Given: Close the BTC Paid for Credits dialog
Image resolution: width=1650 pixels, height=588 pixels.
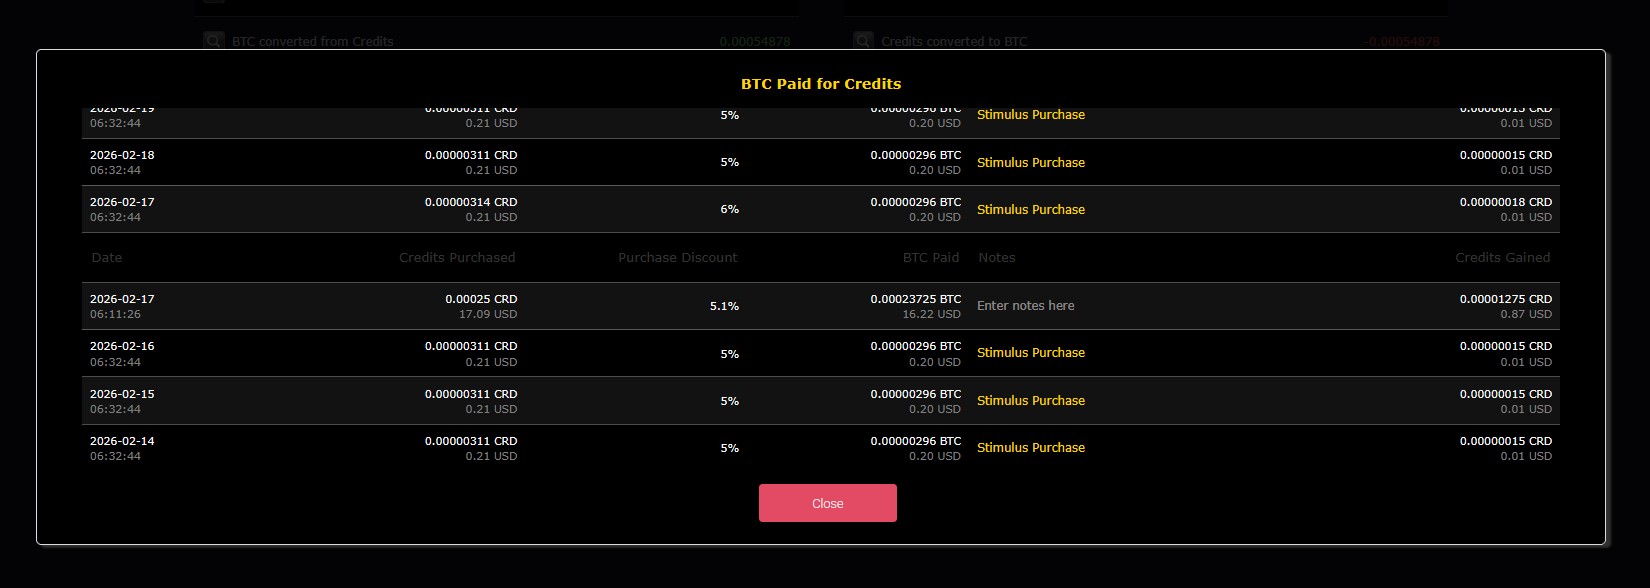Looking at the screenshot, I should (x=827, y=503).
